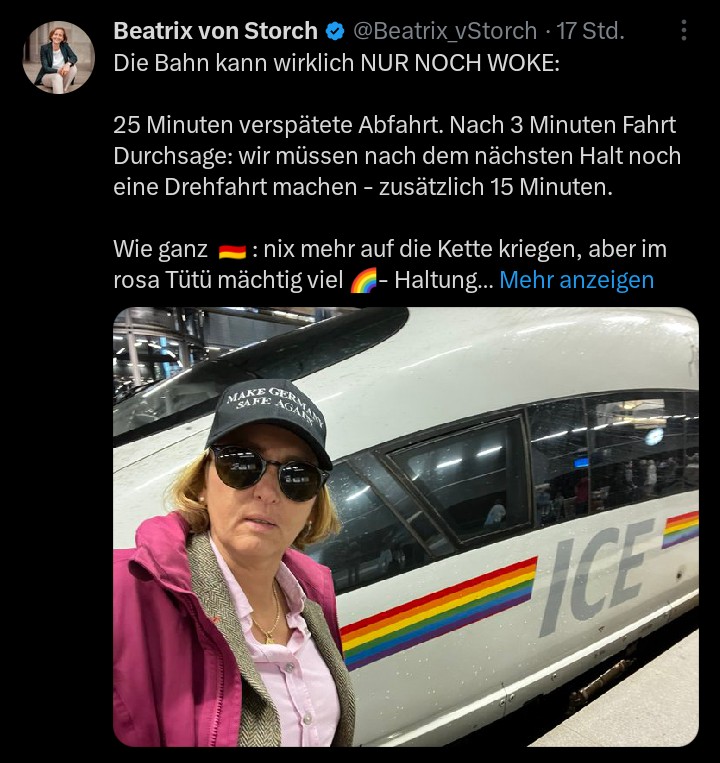
Task: Click the 'Wie ganz' text before flag
Action: 160,250
